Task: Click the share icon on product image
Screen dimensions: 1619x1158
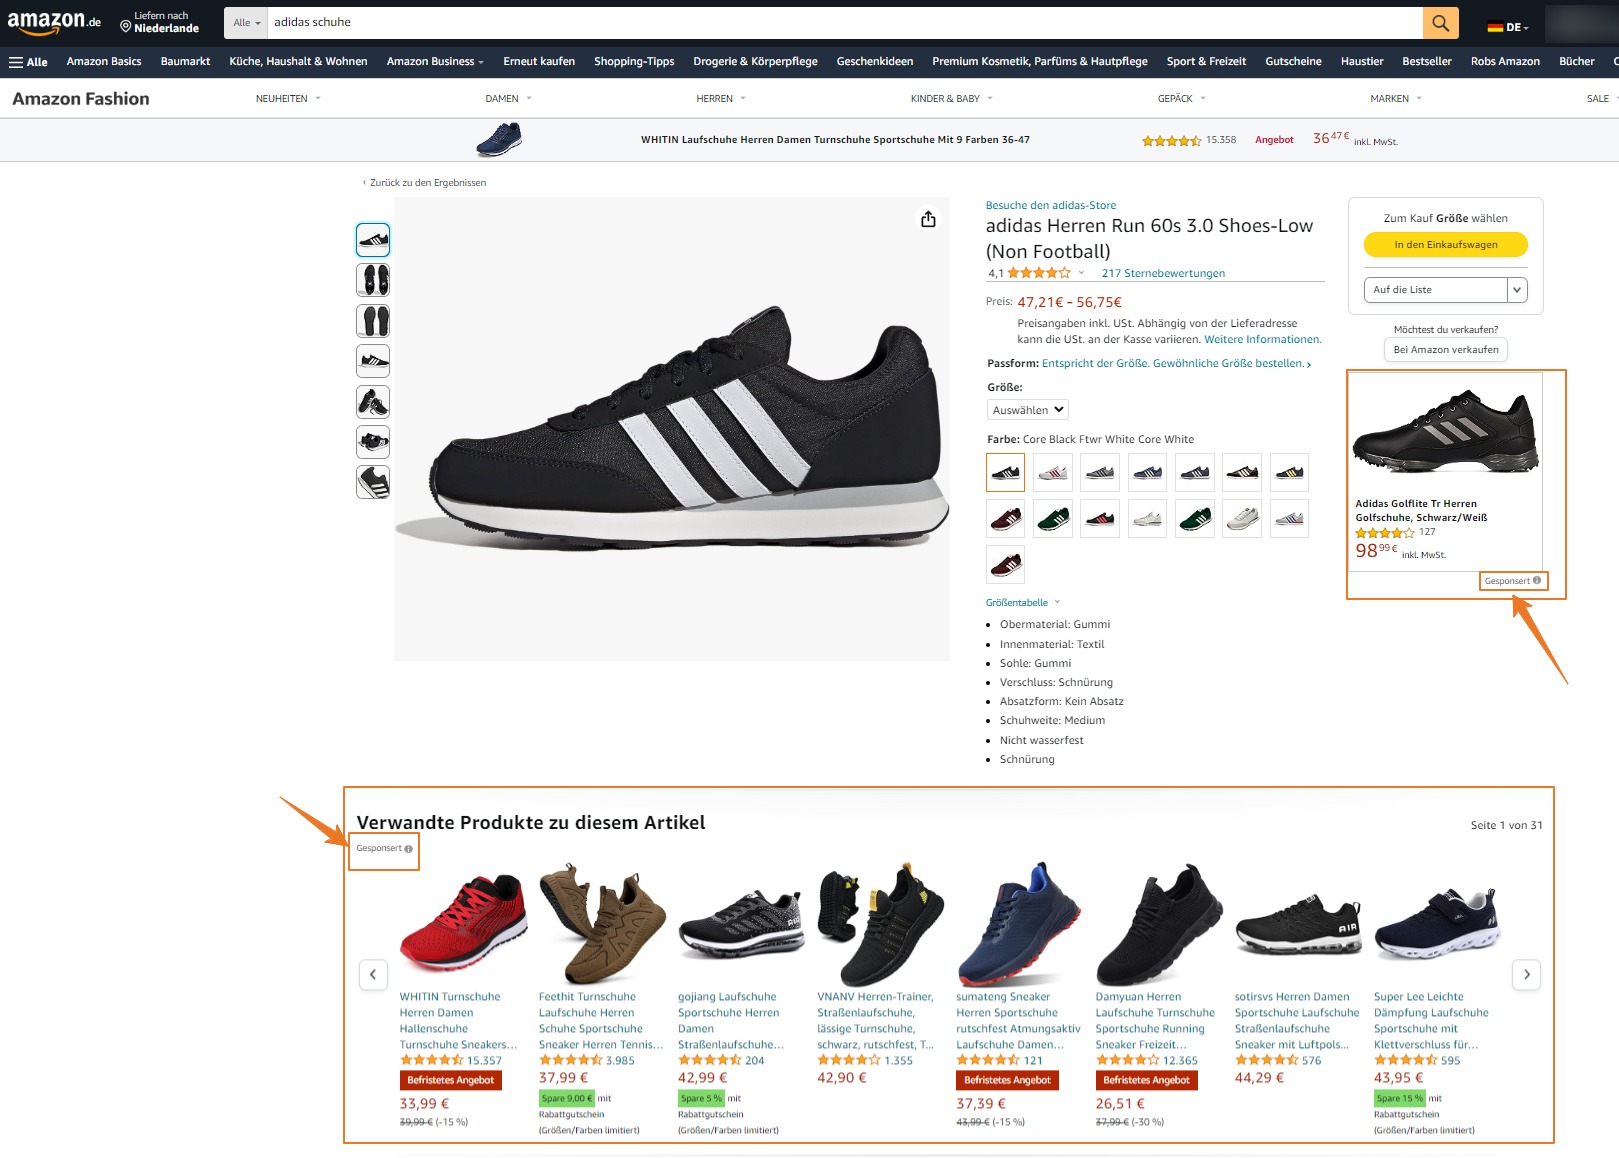Action: click(x=928, y=219)
